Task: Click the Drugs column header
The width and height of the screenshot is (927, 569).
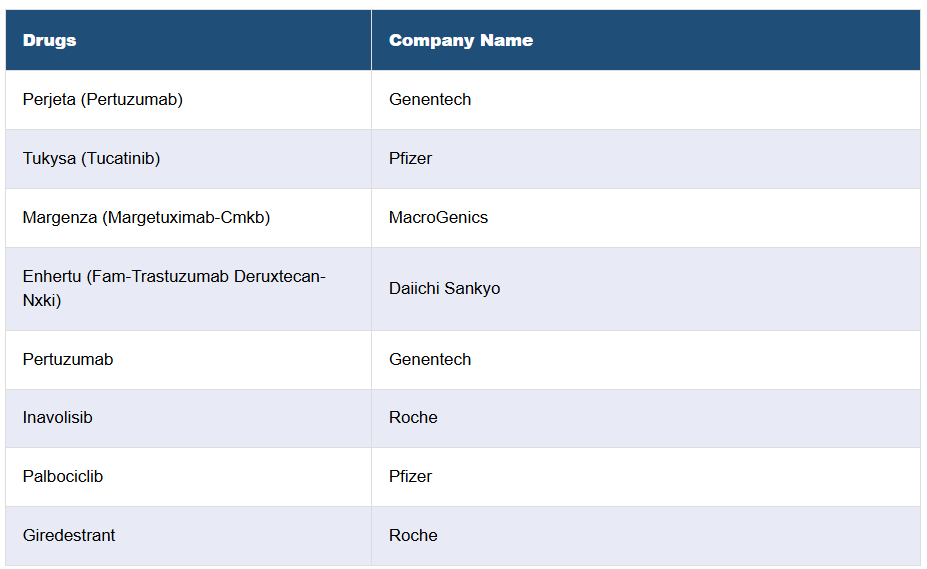Action: tap(50, 41)
